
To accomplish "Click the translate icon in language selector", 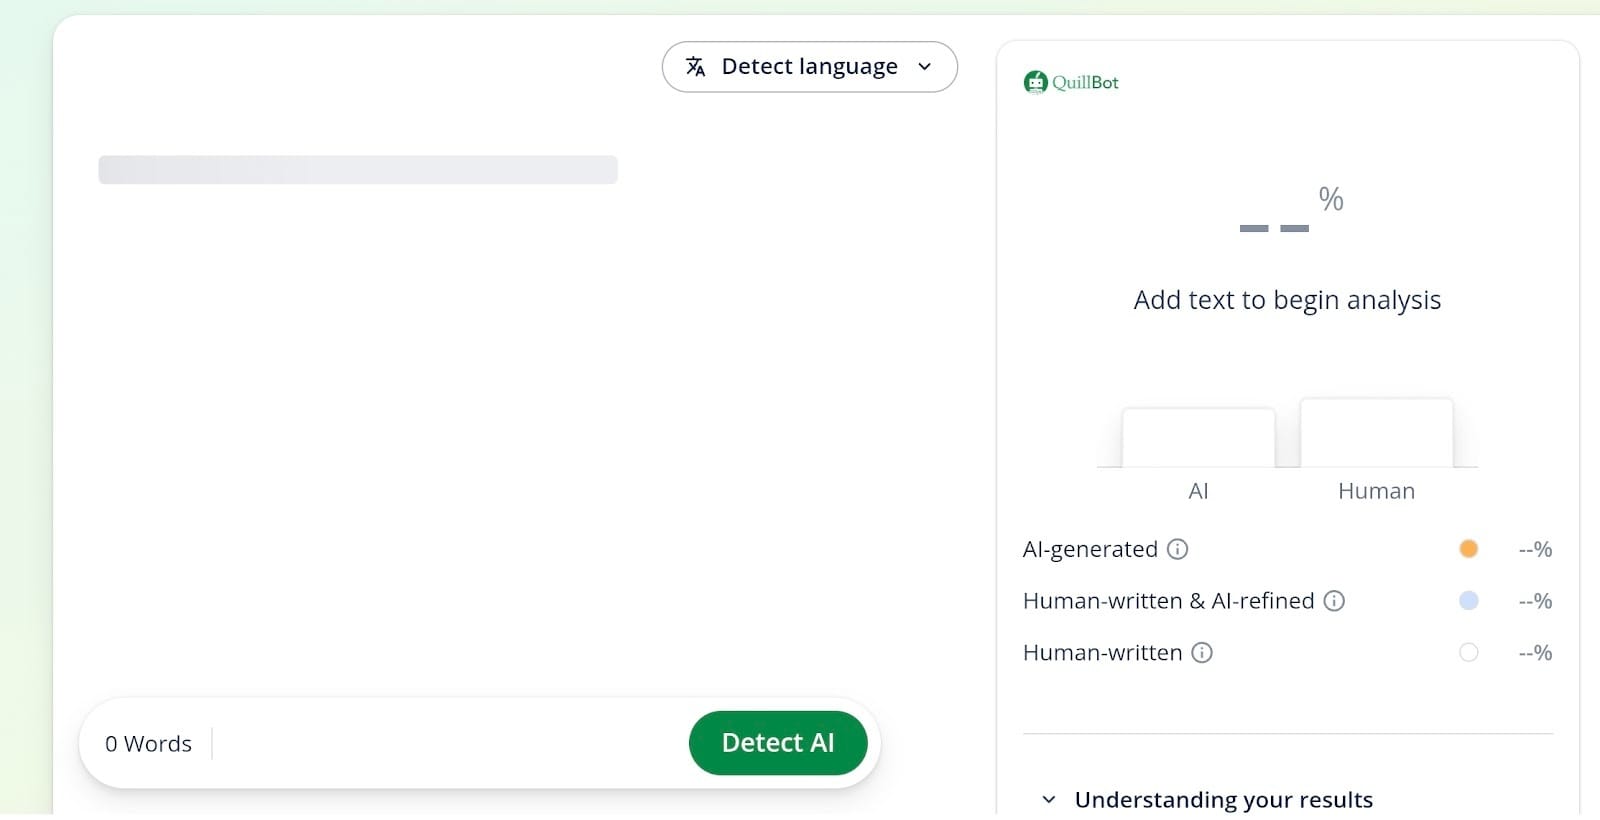I will (696, 67).
